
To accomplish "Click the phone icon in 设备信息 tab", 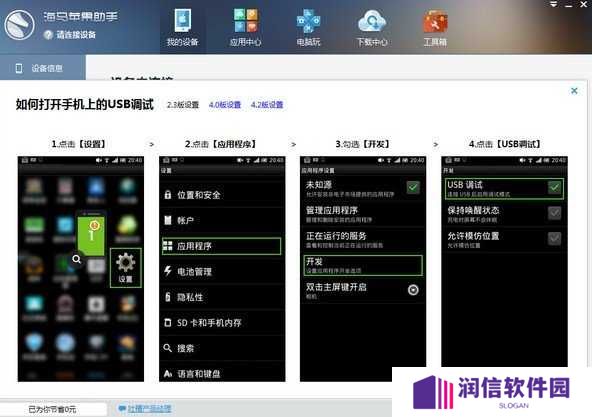I will click(x=18, y=68).
